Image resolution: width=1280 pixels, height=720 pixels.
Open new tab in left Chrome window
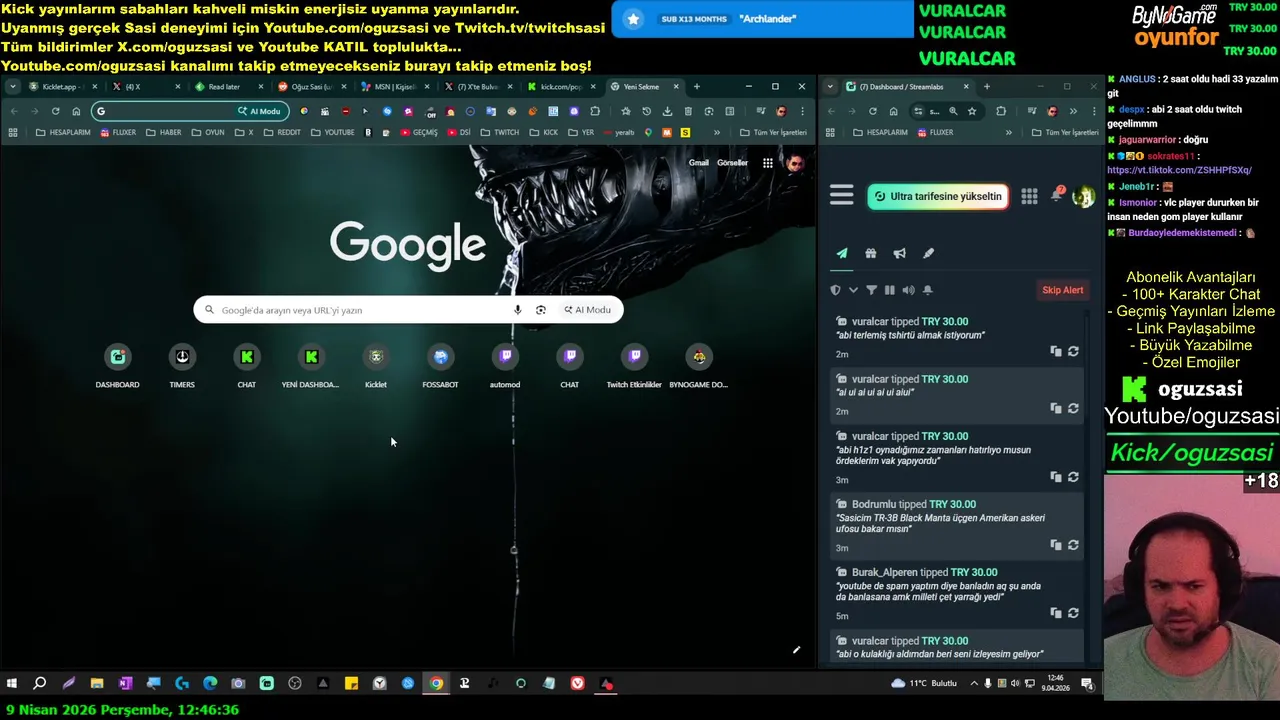pyautogui.click(x=697, y=87)
